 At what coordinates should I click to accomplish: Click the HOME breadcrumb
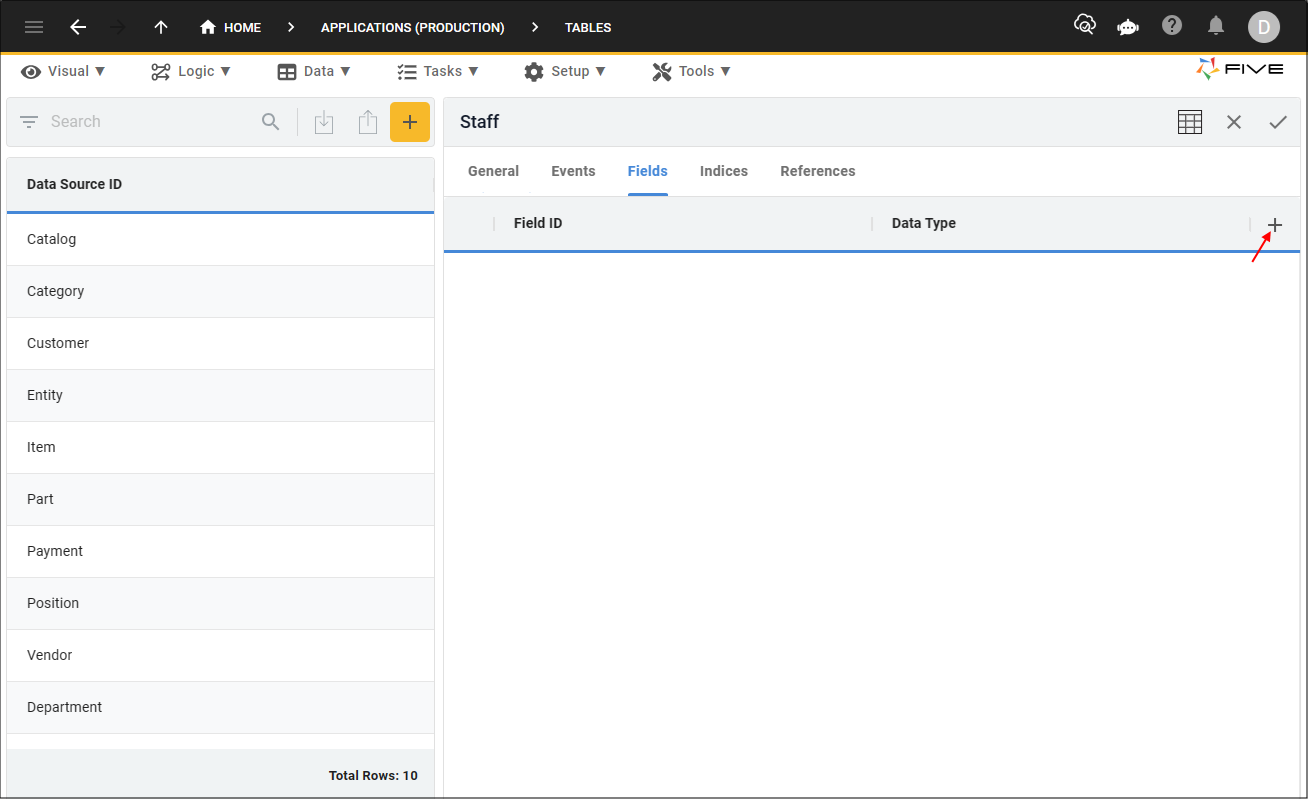click(x=231, y=27)
